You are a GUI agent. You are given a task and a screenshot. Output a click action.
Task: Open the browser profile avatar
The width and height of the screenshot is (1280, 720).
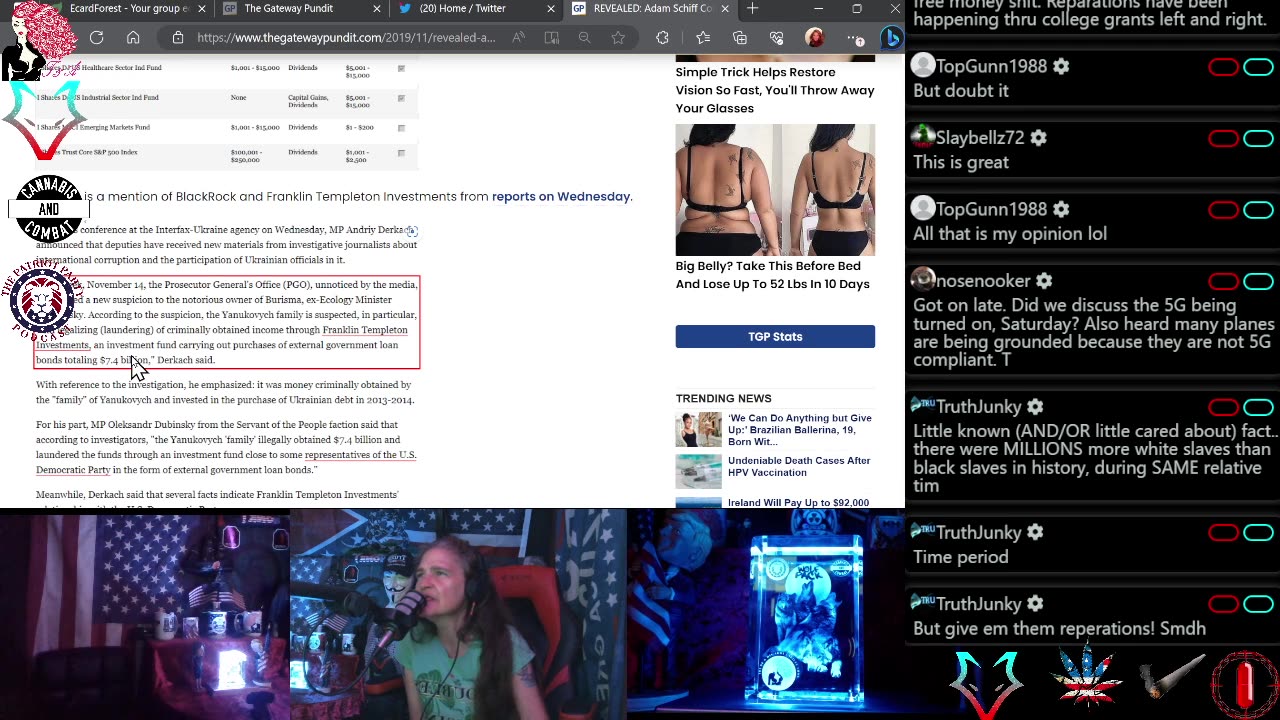click(x=815, y=38)
